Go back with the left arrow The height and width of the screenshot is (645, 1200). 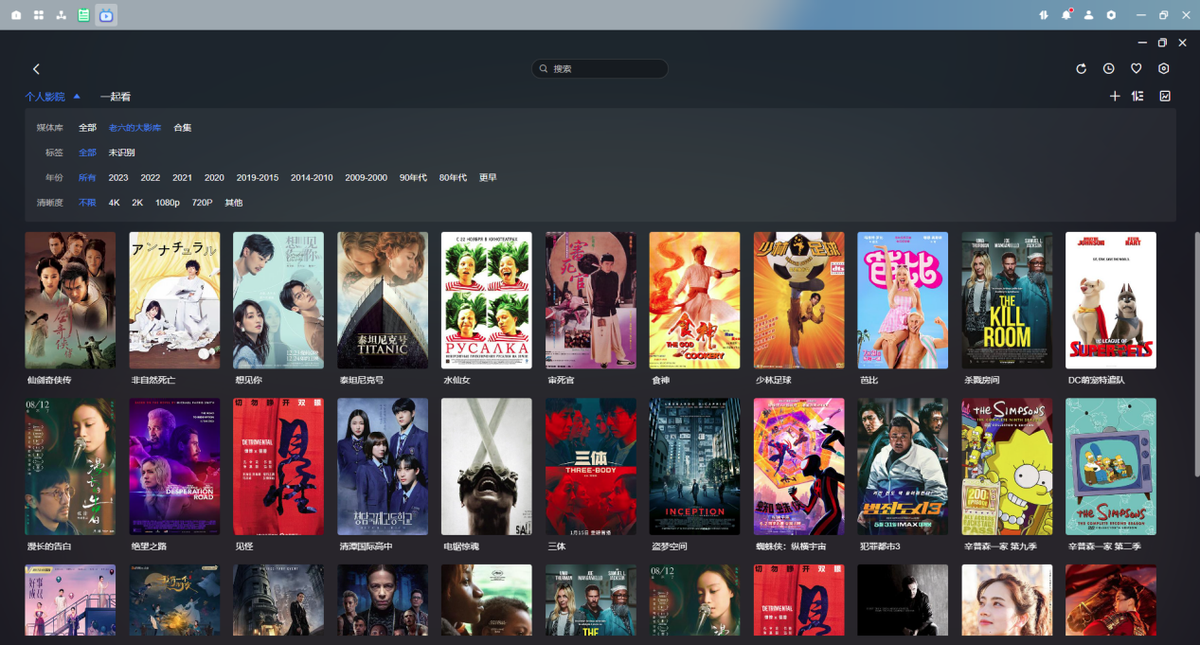[36, 69]
